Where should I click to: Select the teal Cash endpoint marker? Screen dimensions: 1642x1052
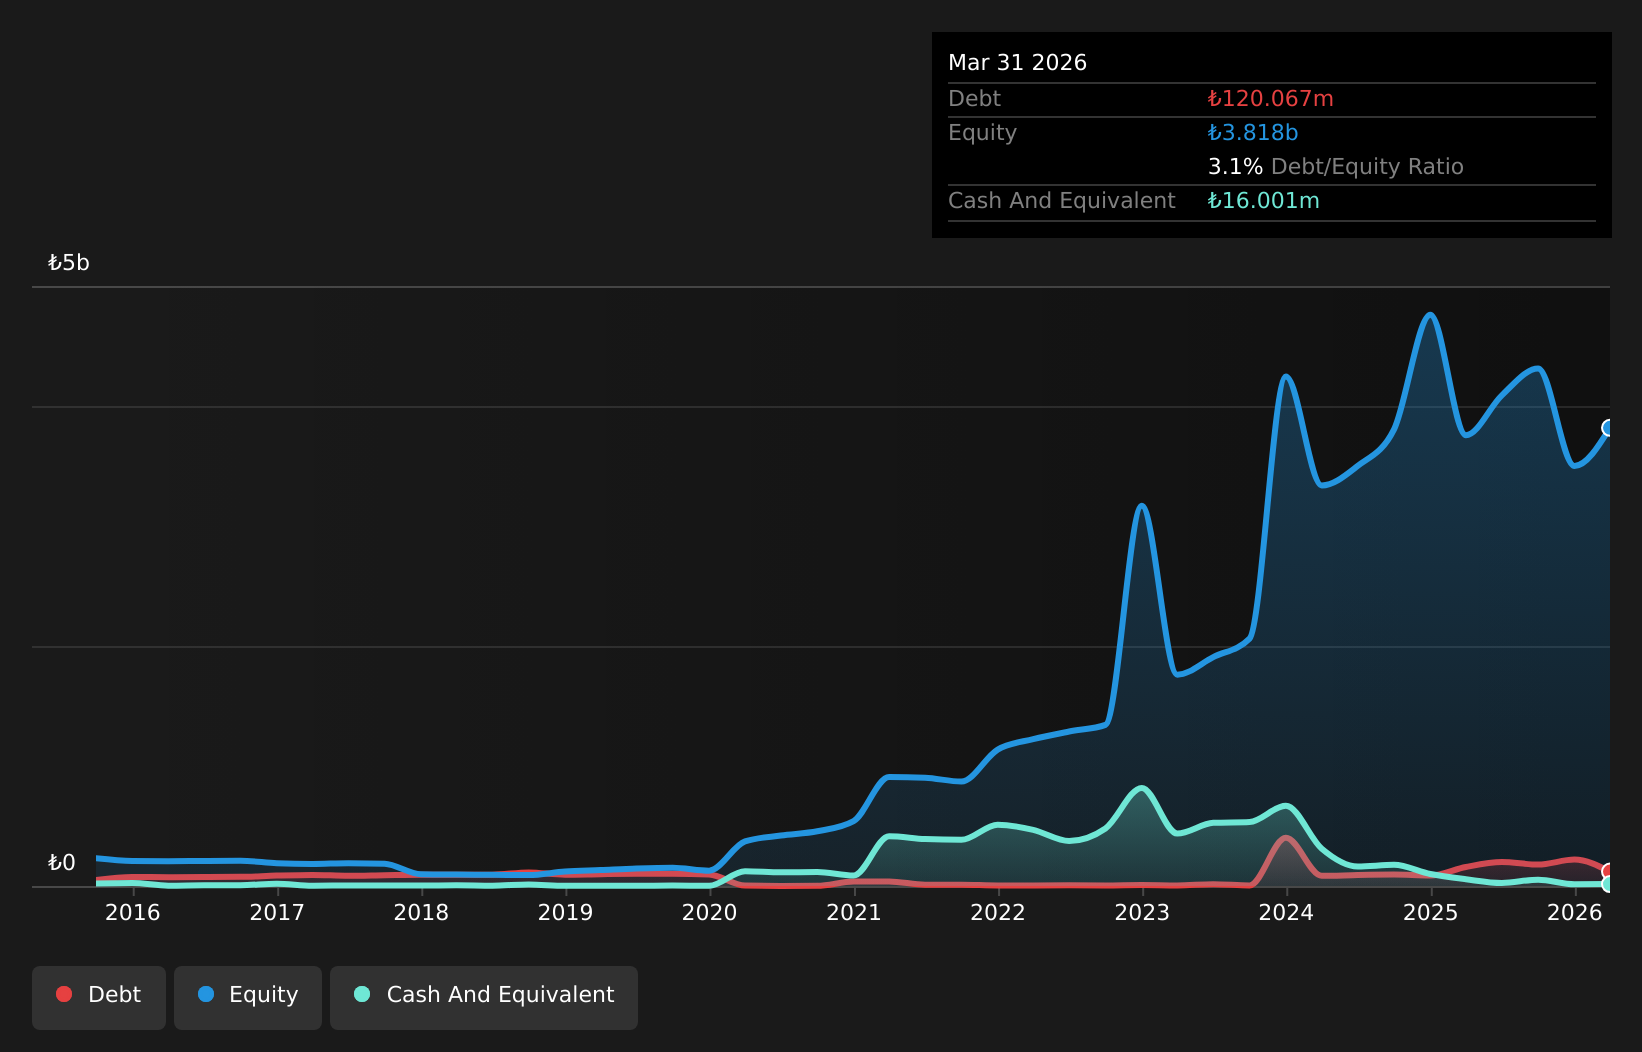point(1609,884)
